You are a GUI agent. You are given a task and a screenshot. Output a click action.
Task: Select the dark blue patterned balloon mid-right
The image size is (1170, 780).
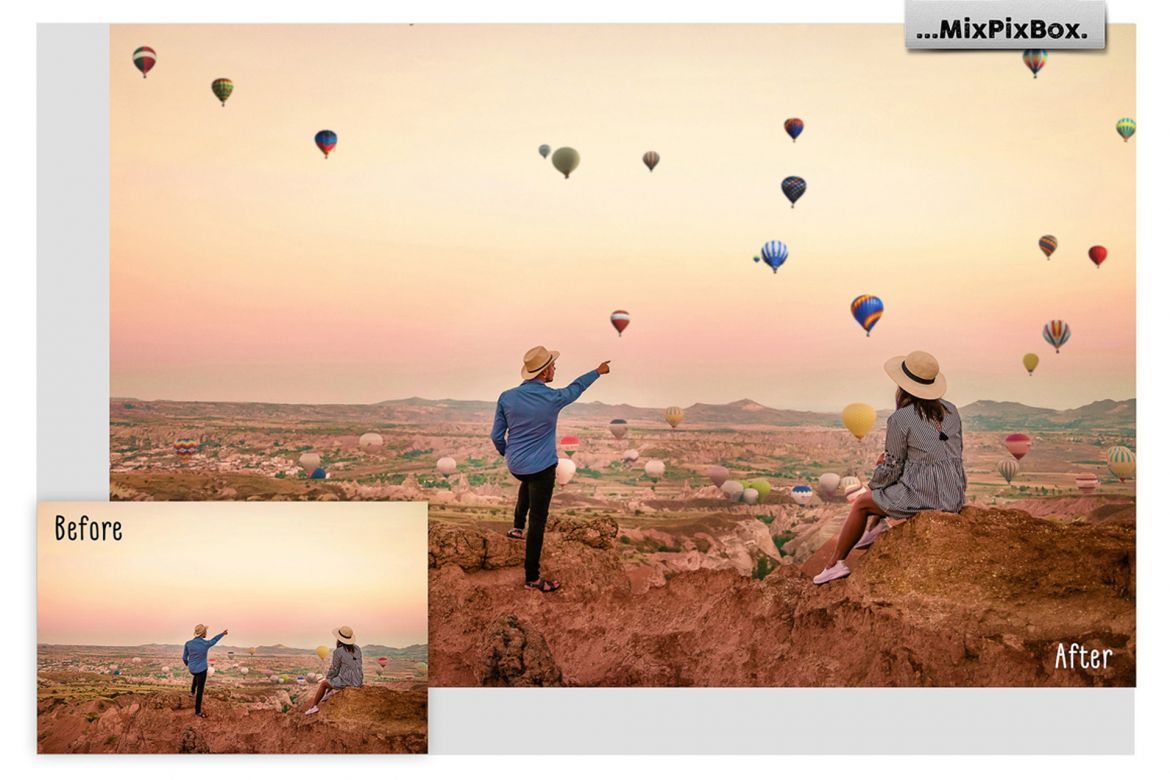pyautogui.click(x=792, y=188)
